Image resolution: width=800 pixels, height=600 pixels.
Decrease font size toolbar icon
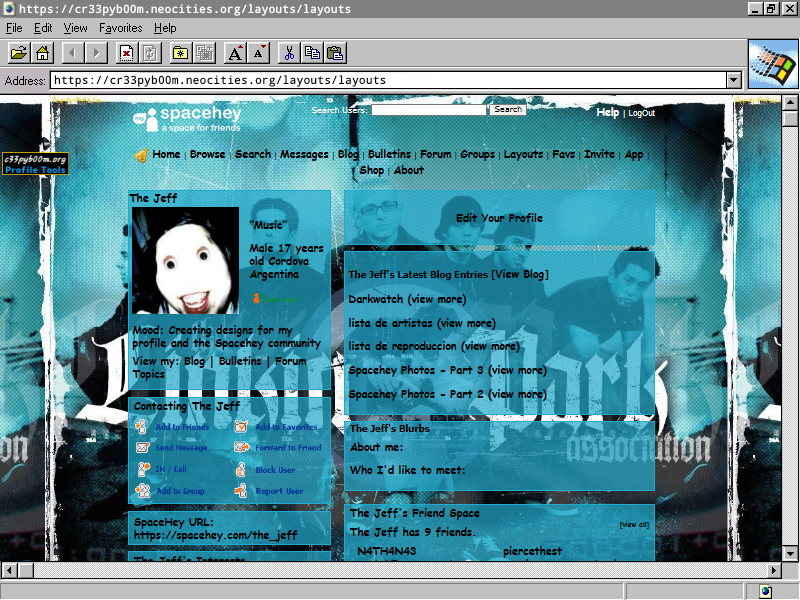[x=259, y=53]
